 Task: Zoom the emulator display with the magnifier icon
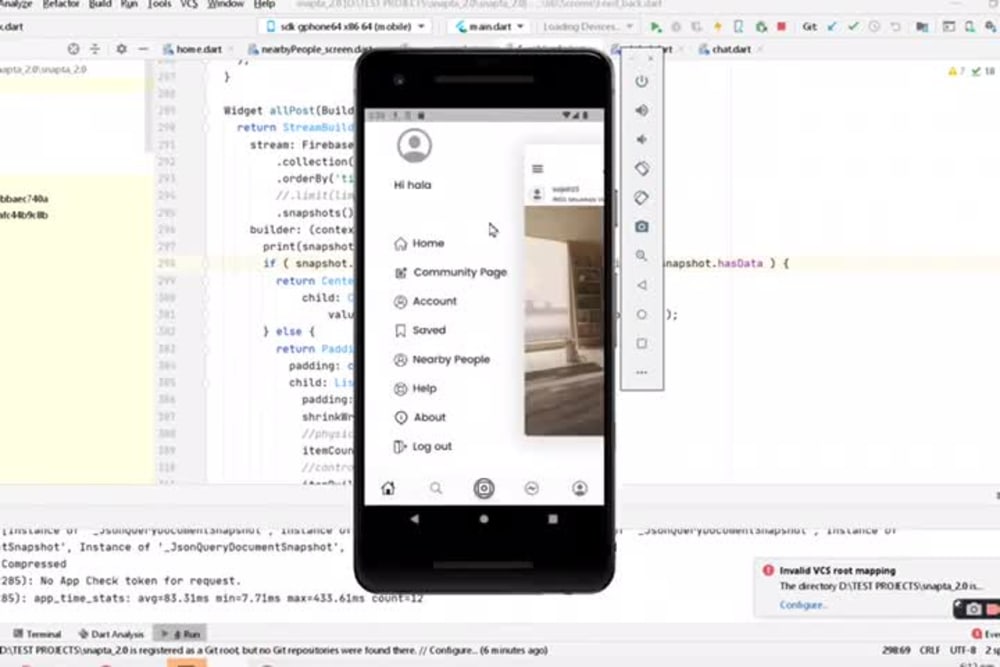point(642,255)
